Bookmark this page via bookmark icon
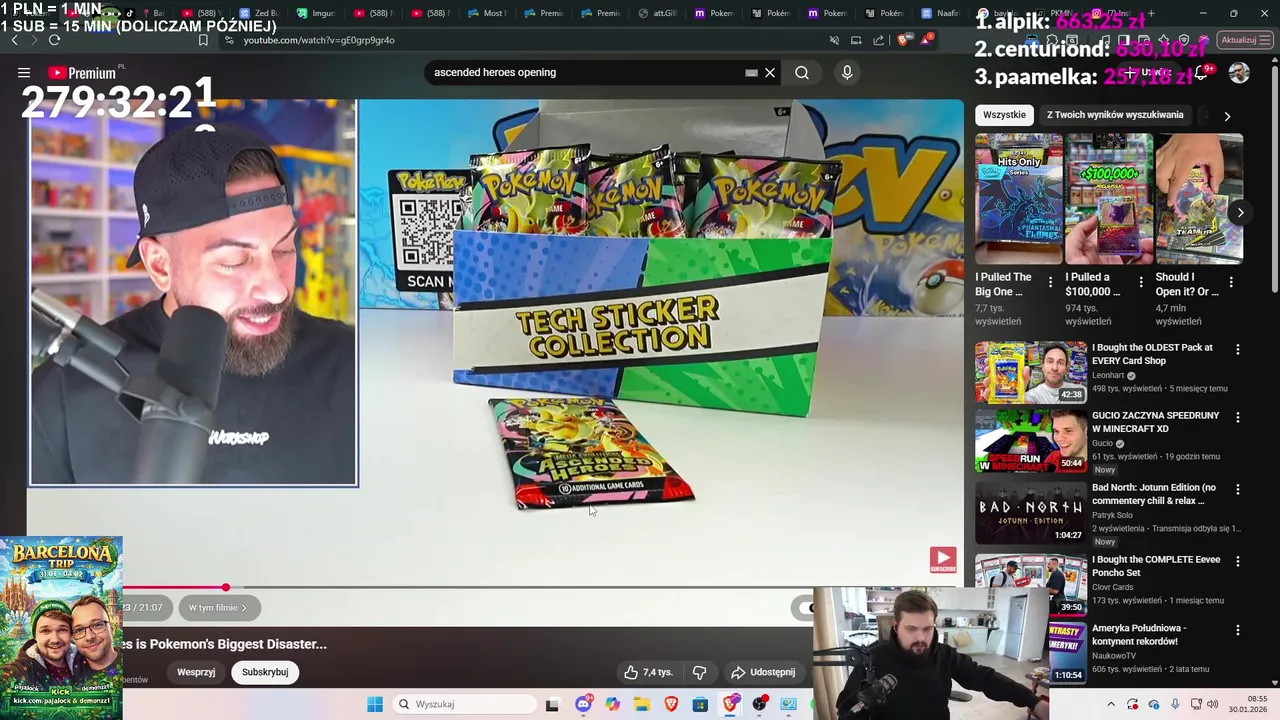The width and height of the screenshot is (1280, 720). tap(203, 40)
